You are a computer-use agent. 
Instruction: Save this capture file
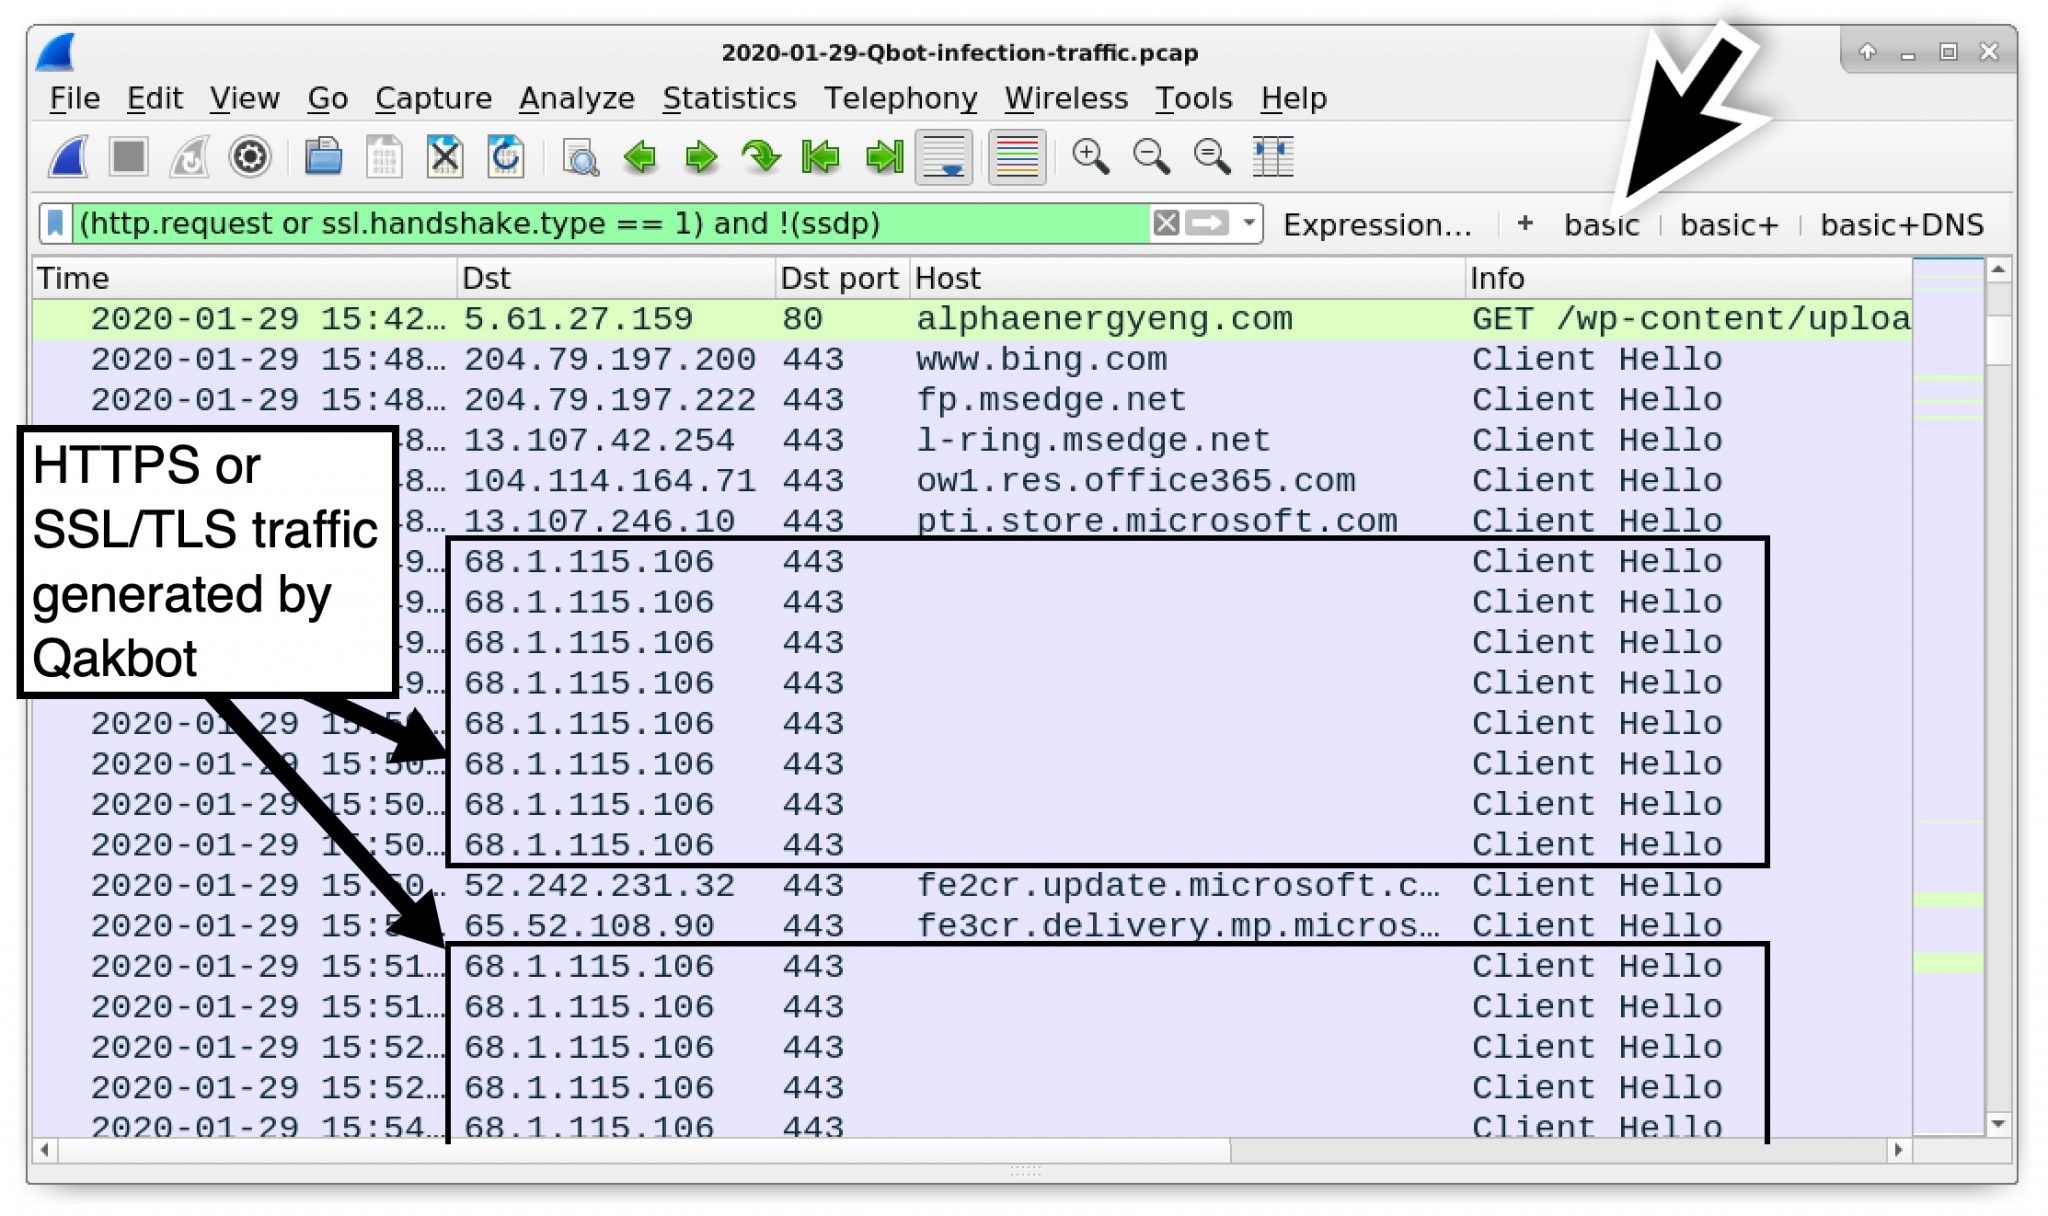point(384,157)
